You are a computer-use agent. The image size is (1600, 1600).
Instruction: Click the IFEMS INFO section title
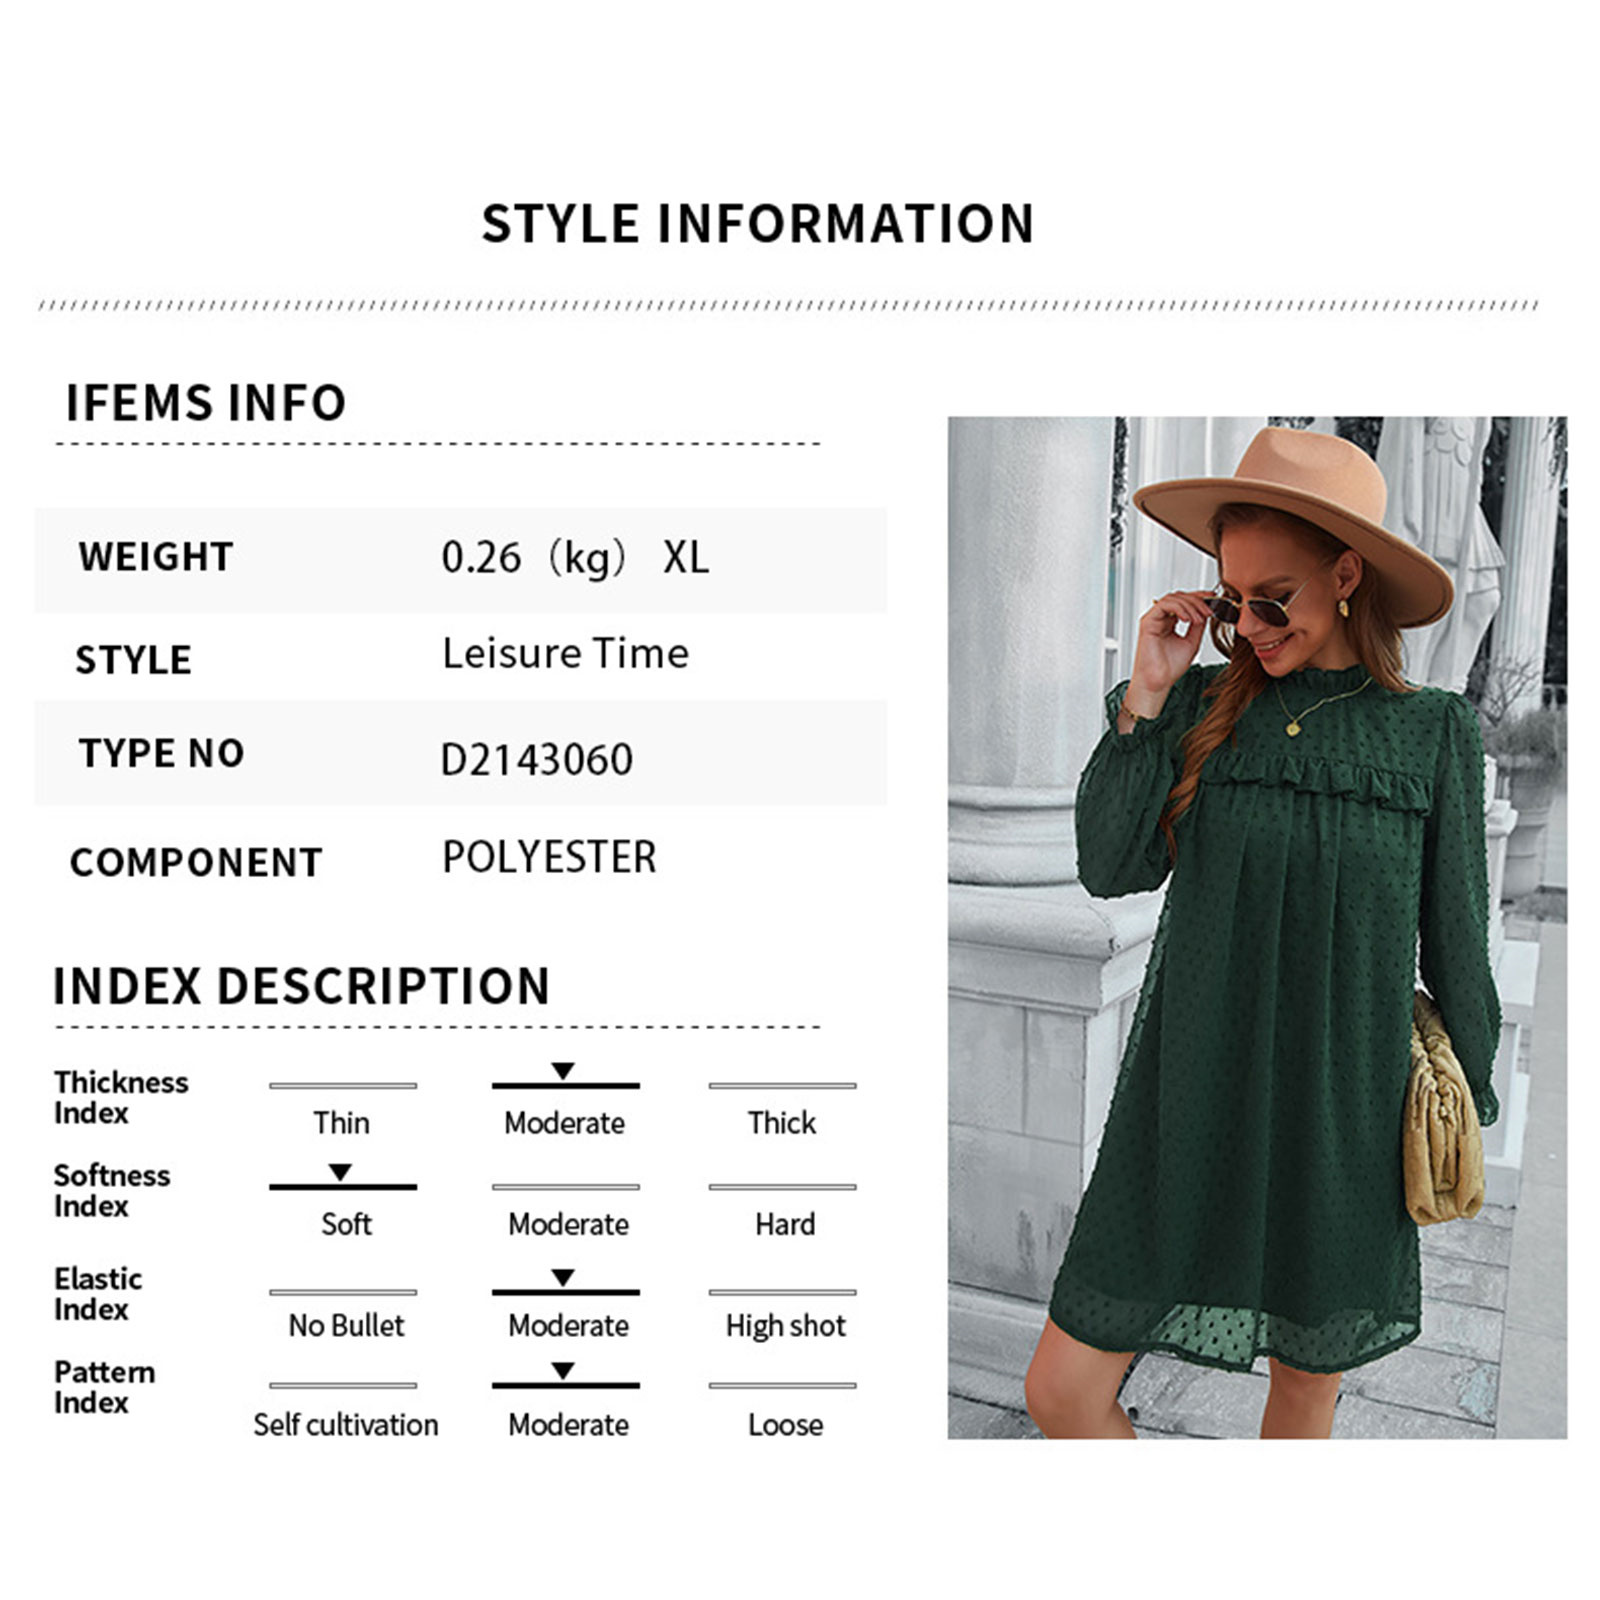205,403
